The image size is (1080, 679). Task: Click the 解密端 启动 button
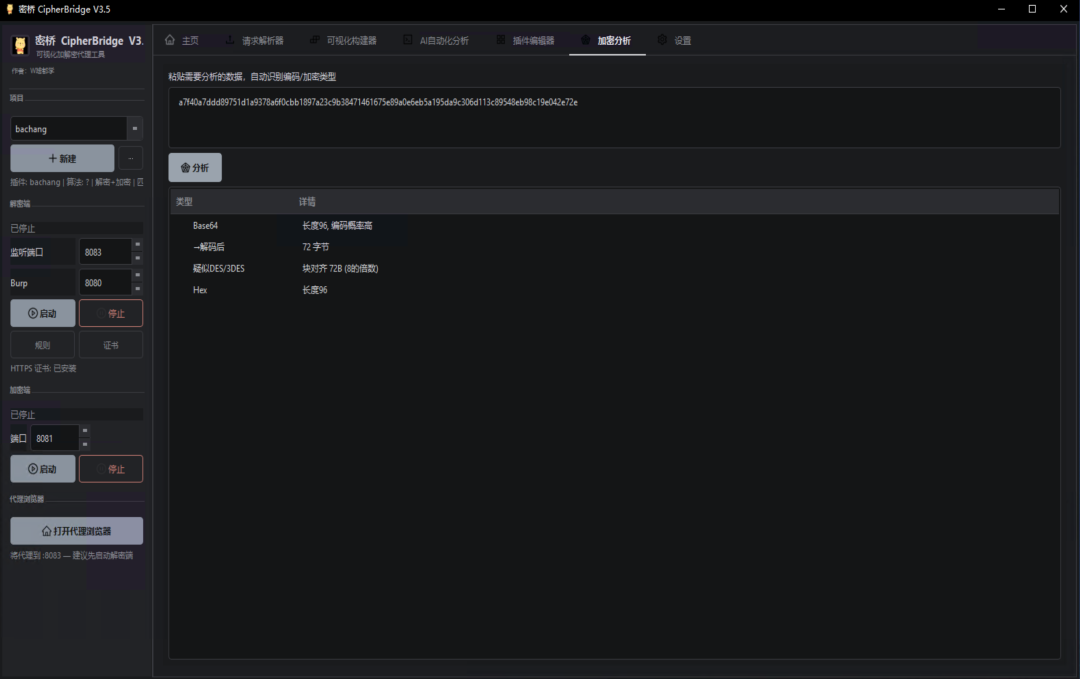(x=43, y=313)
